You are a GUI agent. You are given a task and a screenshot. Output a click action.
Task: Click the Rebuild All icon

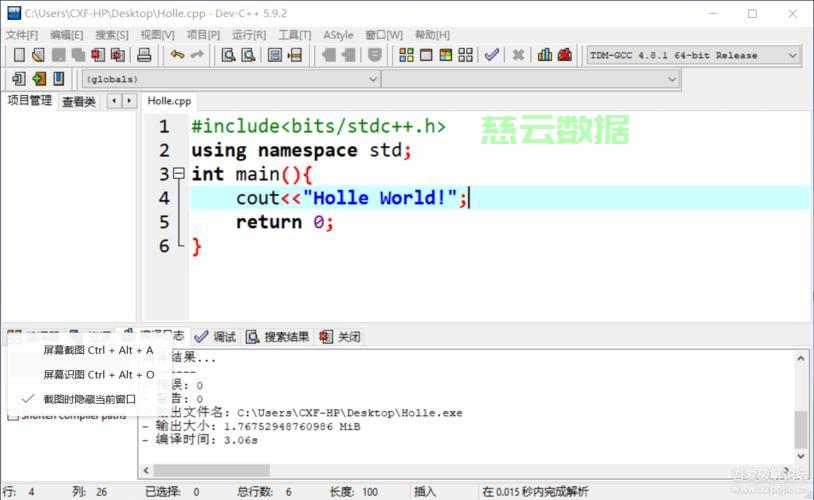[466, 55]
